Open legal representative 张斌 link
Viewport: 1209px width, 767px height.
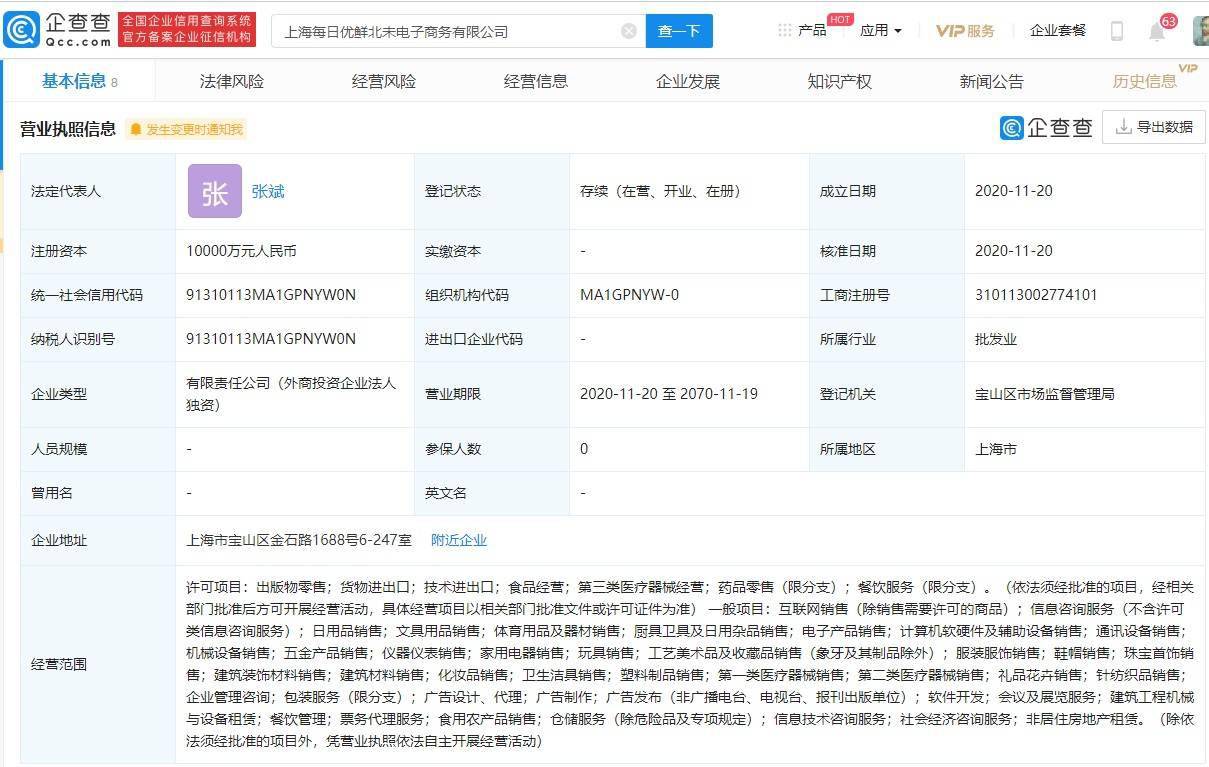268,191
